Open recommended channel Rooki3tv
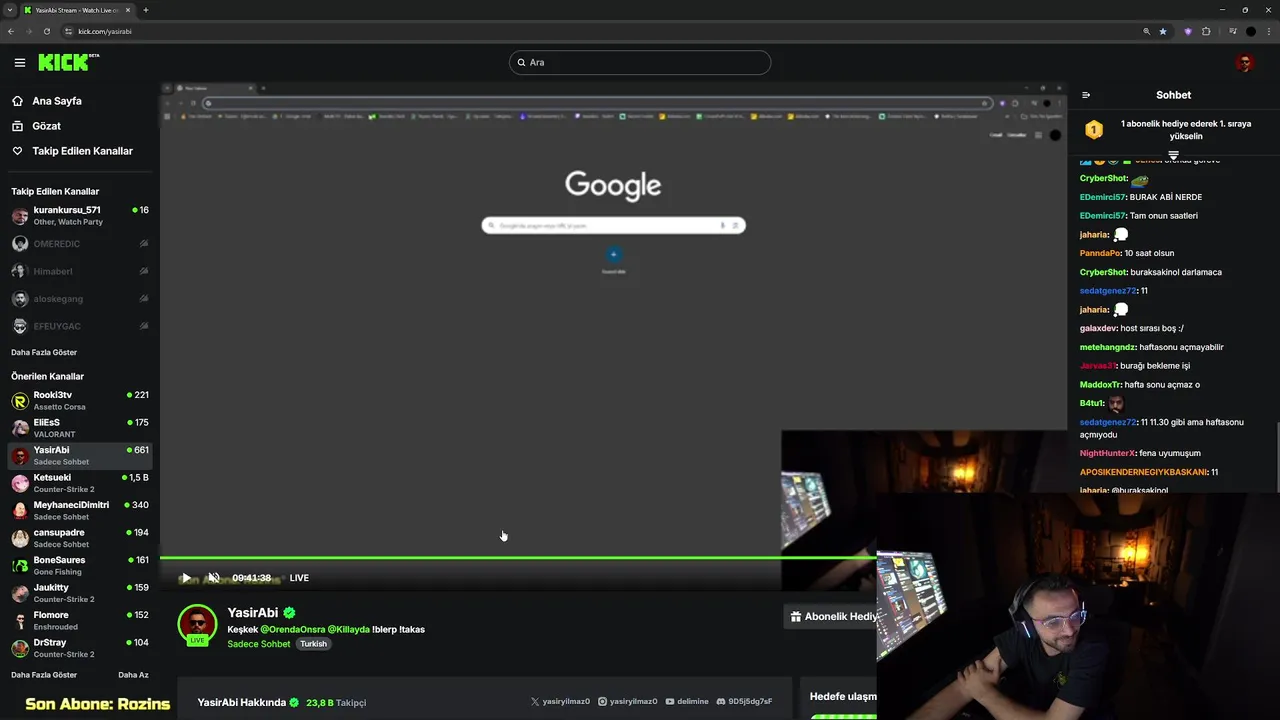Image resolution: width=1280 pixels, height=720 pixels. coord(80,401)
